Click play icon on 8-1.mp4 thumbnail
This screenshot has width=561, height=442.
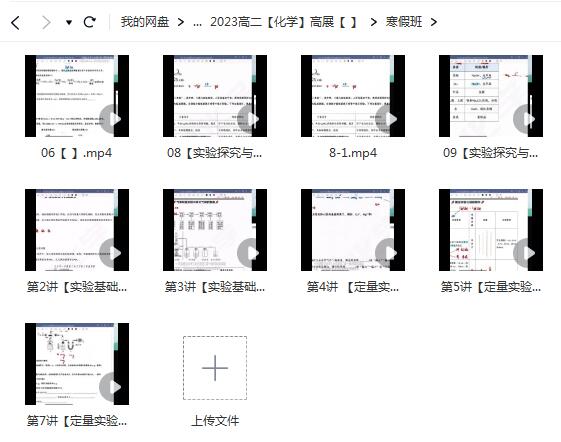(x=387, y=118)
